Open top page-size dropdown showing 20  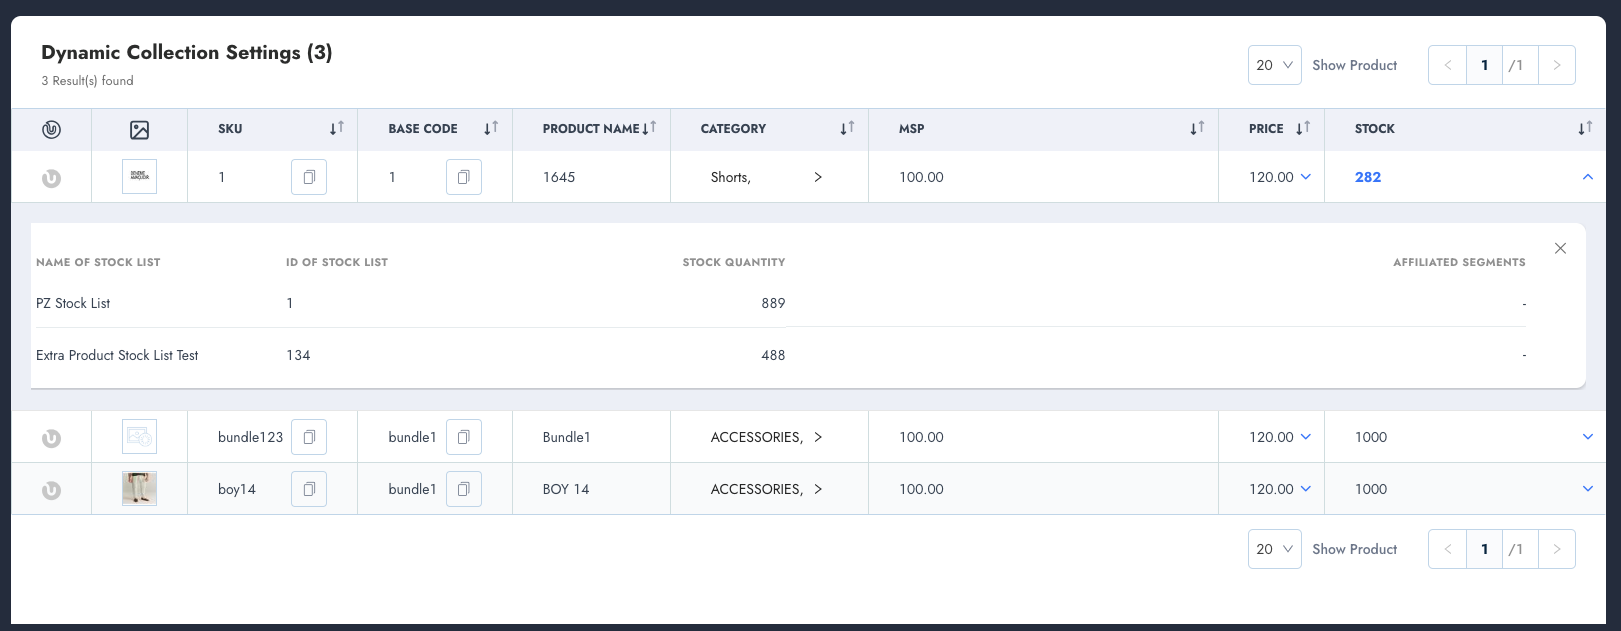coord(1274,65)
